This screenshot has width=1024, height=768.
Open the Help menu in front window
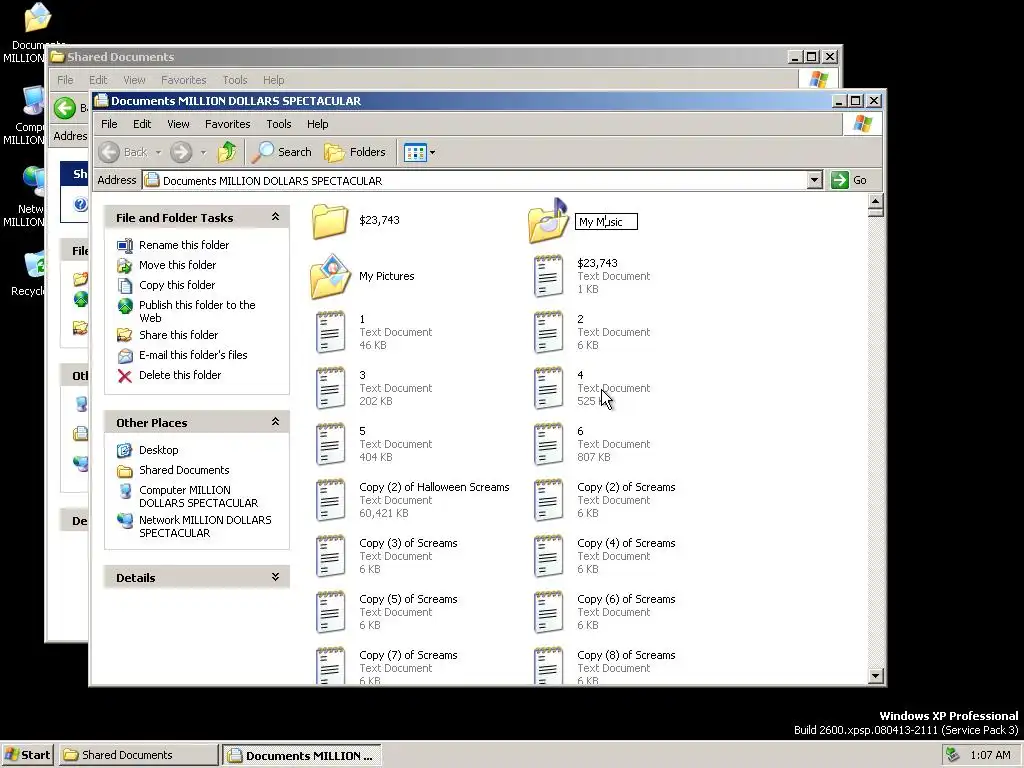pos(317,124)
